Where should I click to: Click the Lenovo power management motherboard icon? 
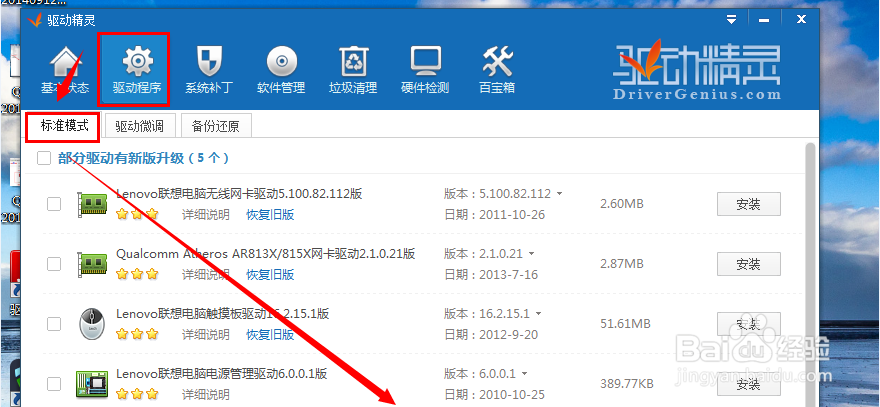coord(91,384)
